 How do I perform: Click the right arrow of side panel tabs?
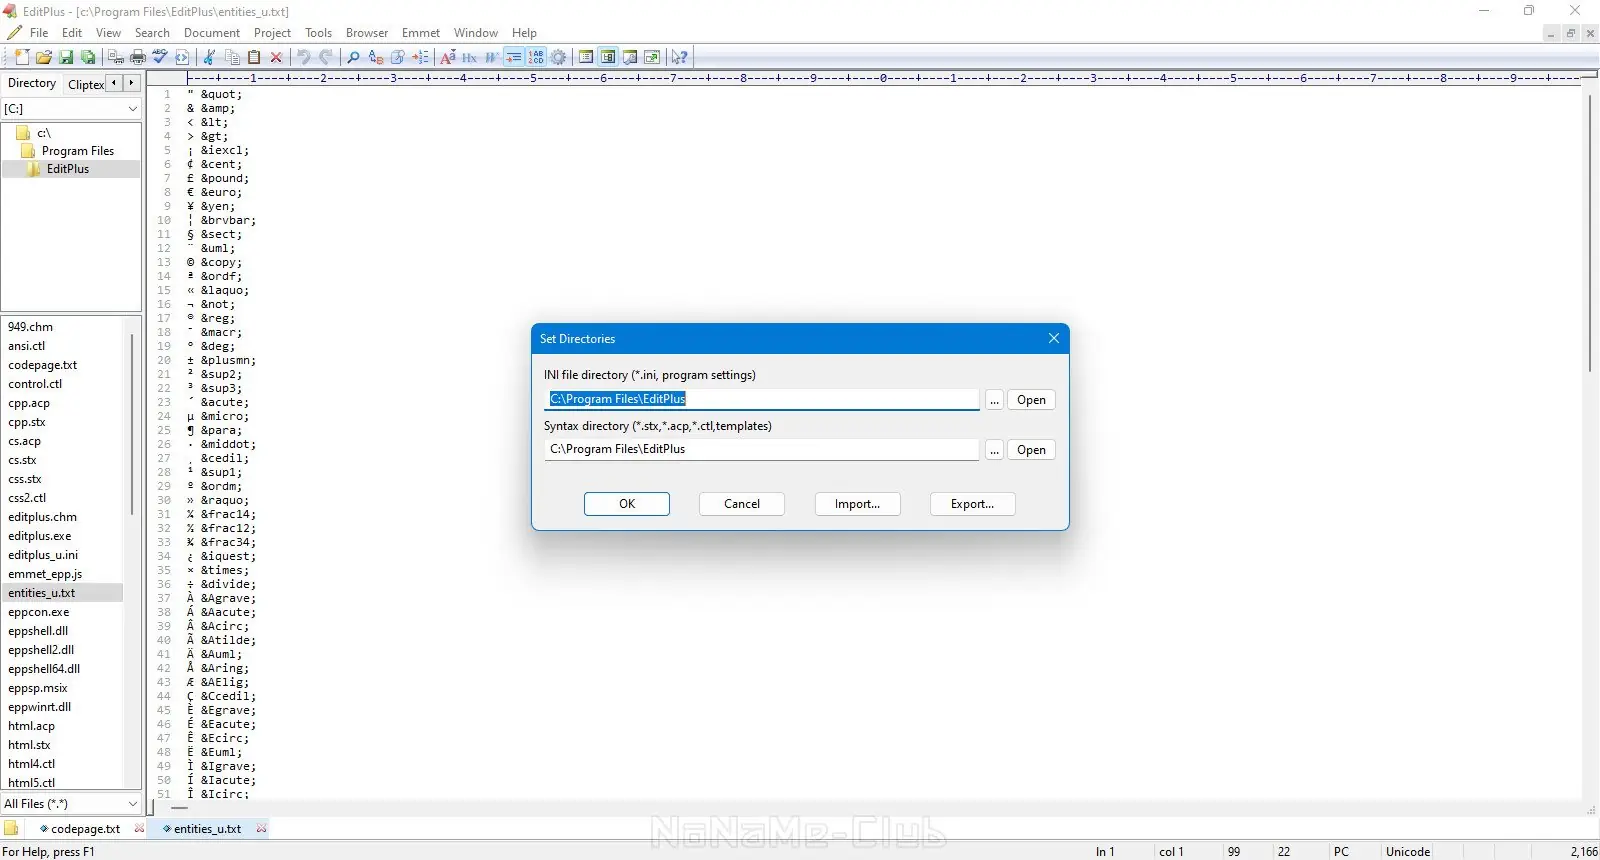pos(131,83)
